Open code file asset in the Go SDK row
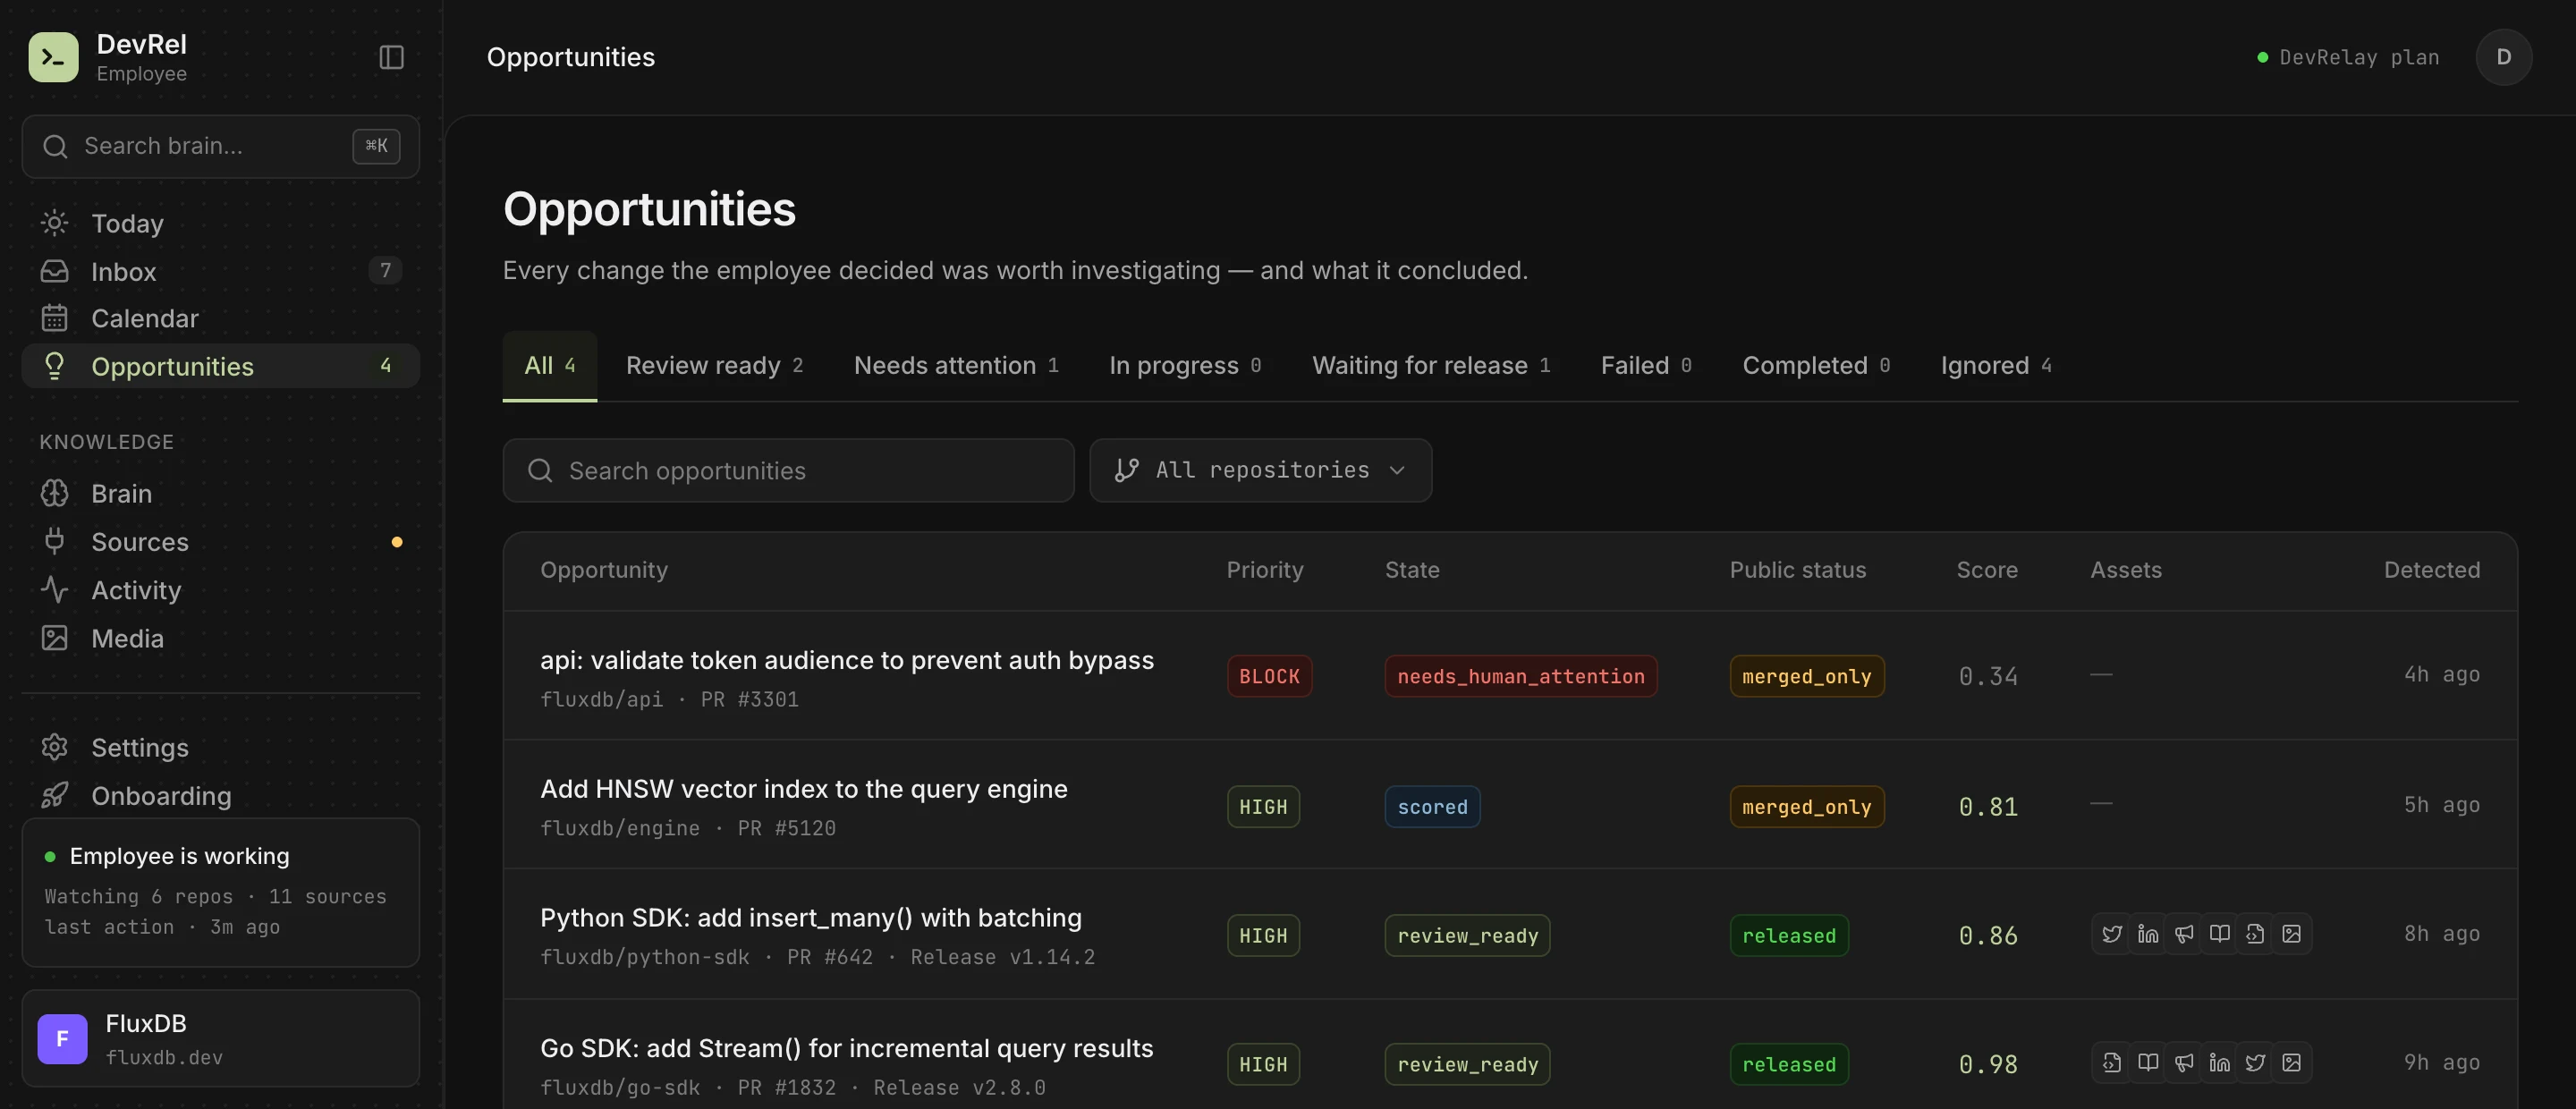This screenshot has height=1109, width=2576. [x=2111, y=1063]
